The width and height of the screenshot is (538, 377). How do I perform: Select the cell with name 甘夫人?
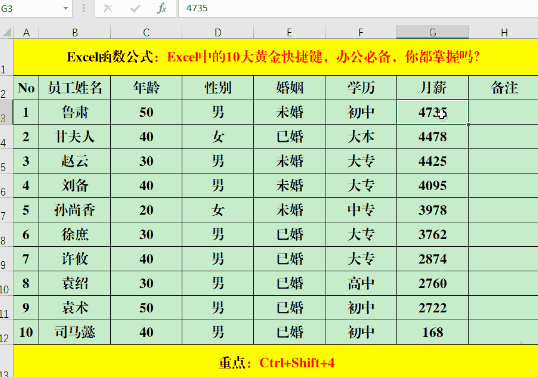(75, 137)
